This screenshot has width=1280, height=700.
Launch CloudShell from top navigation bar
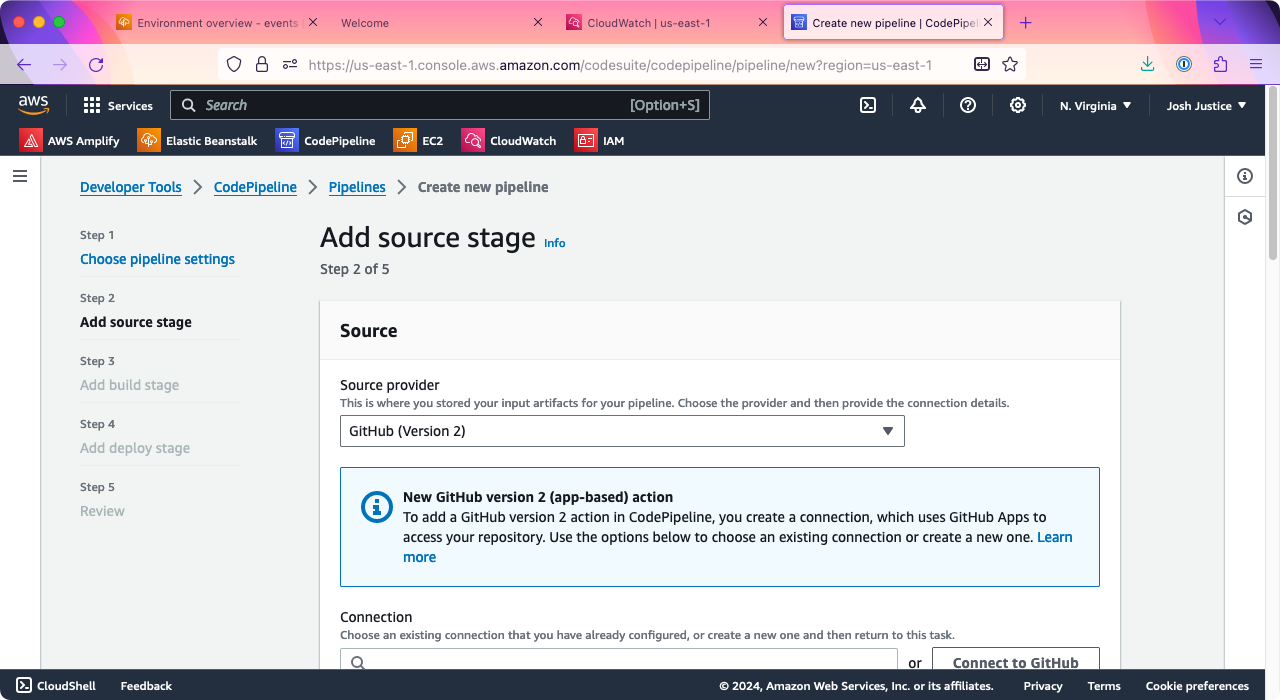868,105
